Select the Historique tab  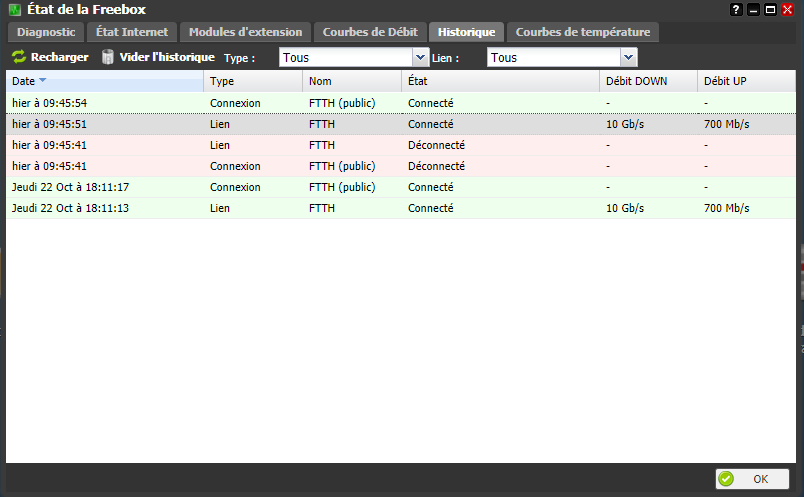coord(466,32)
